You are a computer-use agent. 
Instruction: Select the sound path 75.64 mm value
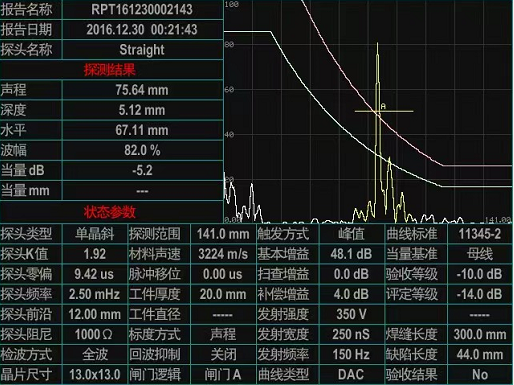pos(142,90)
